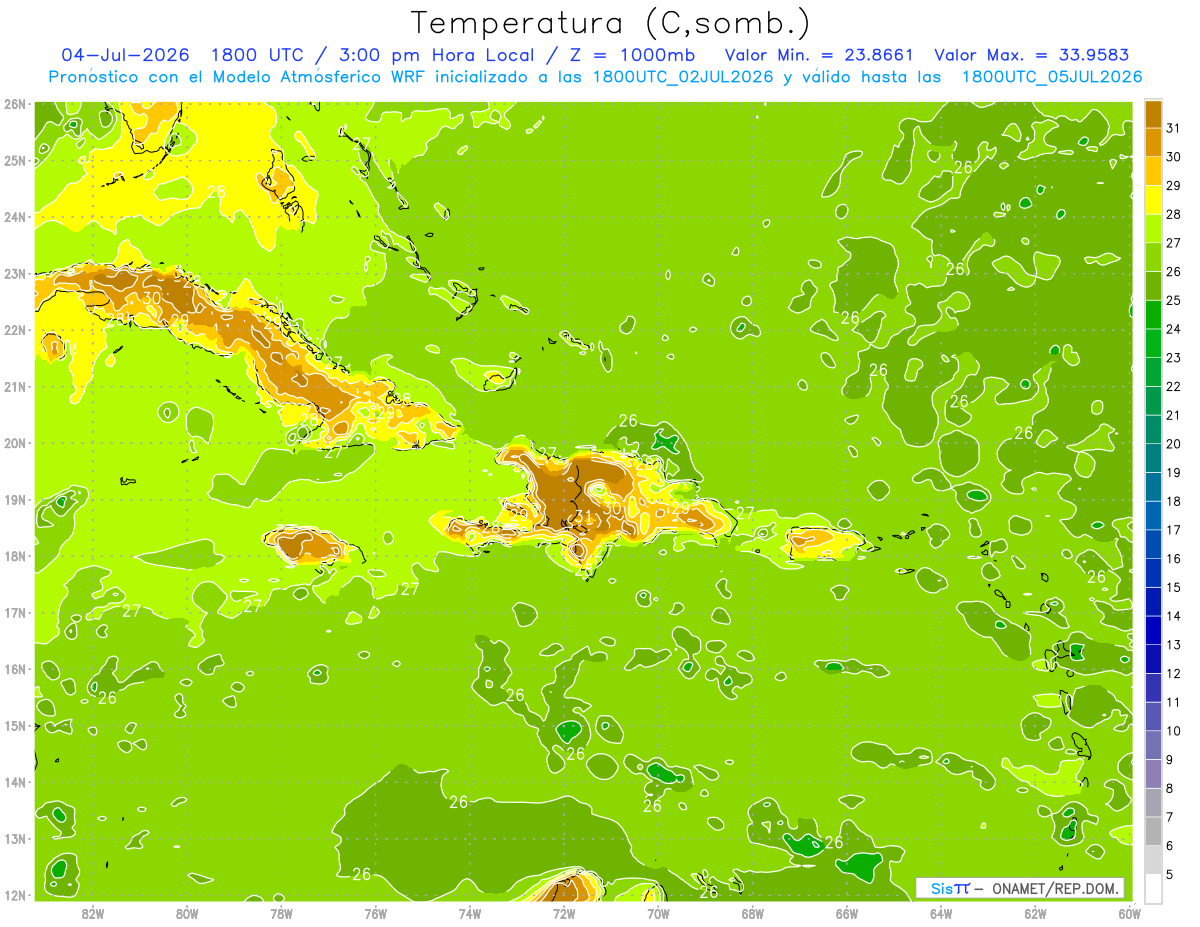
Task: Click legend scale value '10'
Action: point(1173,731)
